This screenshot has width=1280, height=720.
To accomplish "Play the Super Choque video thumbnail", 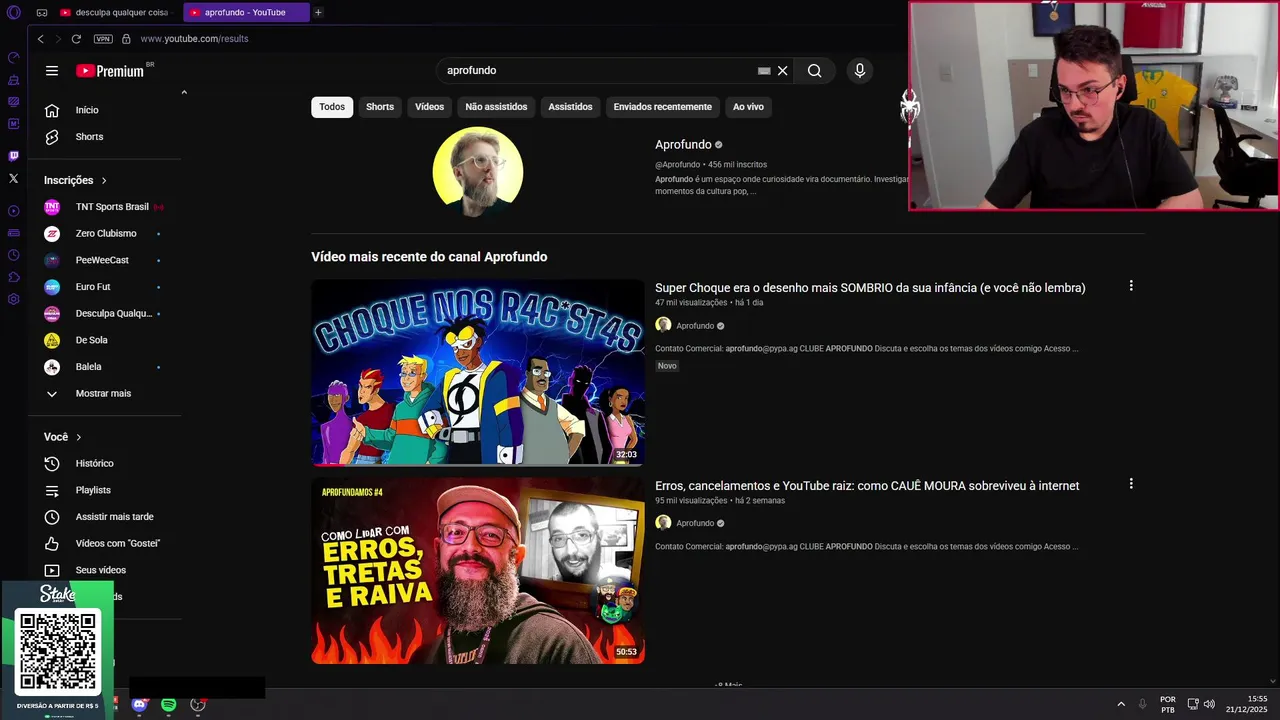I will coord(478,373).
